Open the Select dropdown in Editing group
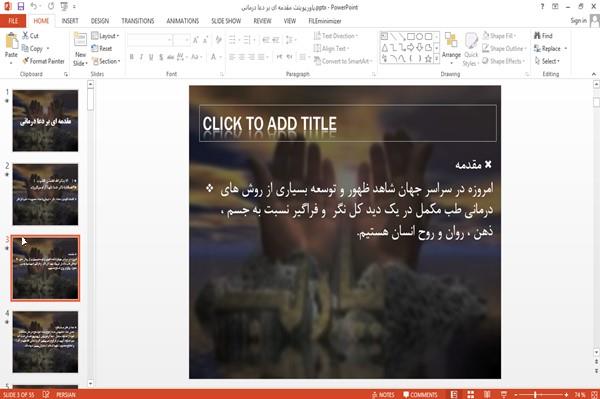600x399 pixels. 547,61
